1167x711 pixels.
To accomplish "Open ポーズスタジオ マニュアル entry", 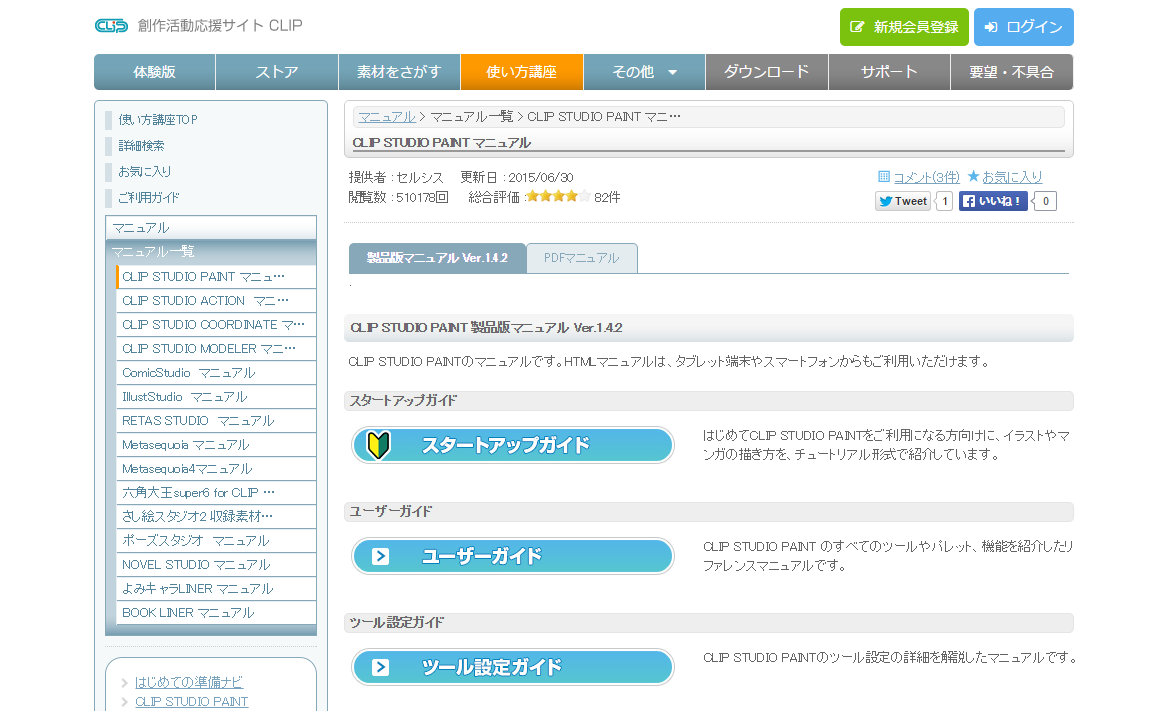I will pyautogui.click(x=216, y=541).
